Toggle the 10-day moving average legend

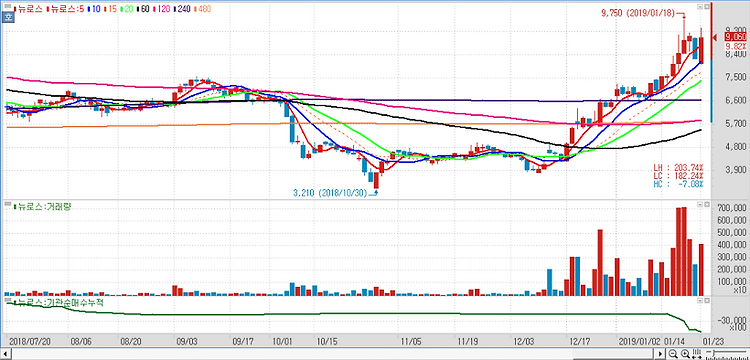pos(94,9)
